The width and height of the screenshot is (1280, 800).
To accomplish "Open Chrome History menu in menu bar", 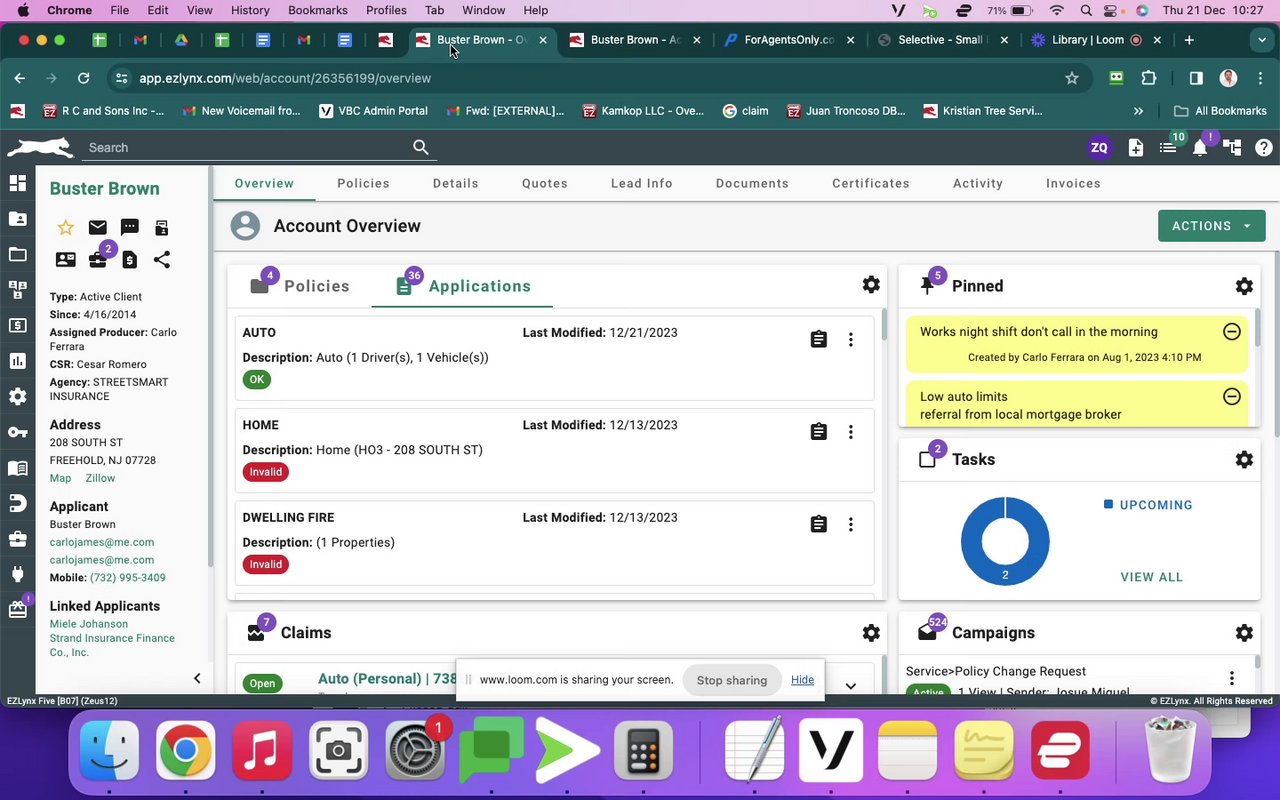I will (250, 10).
